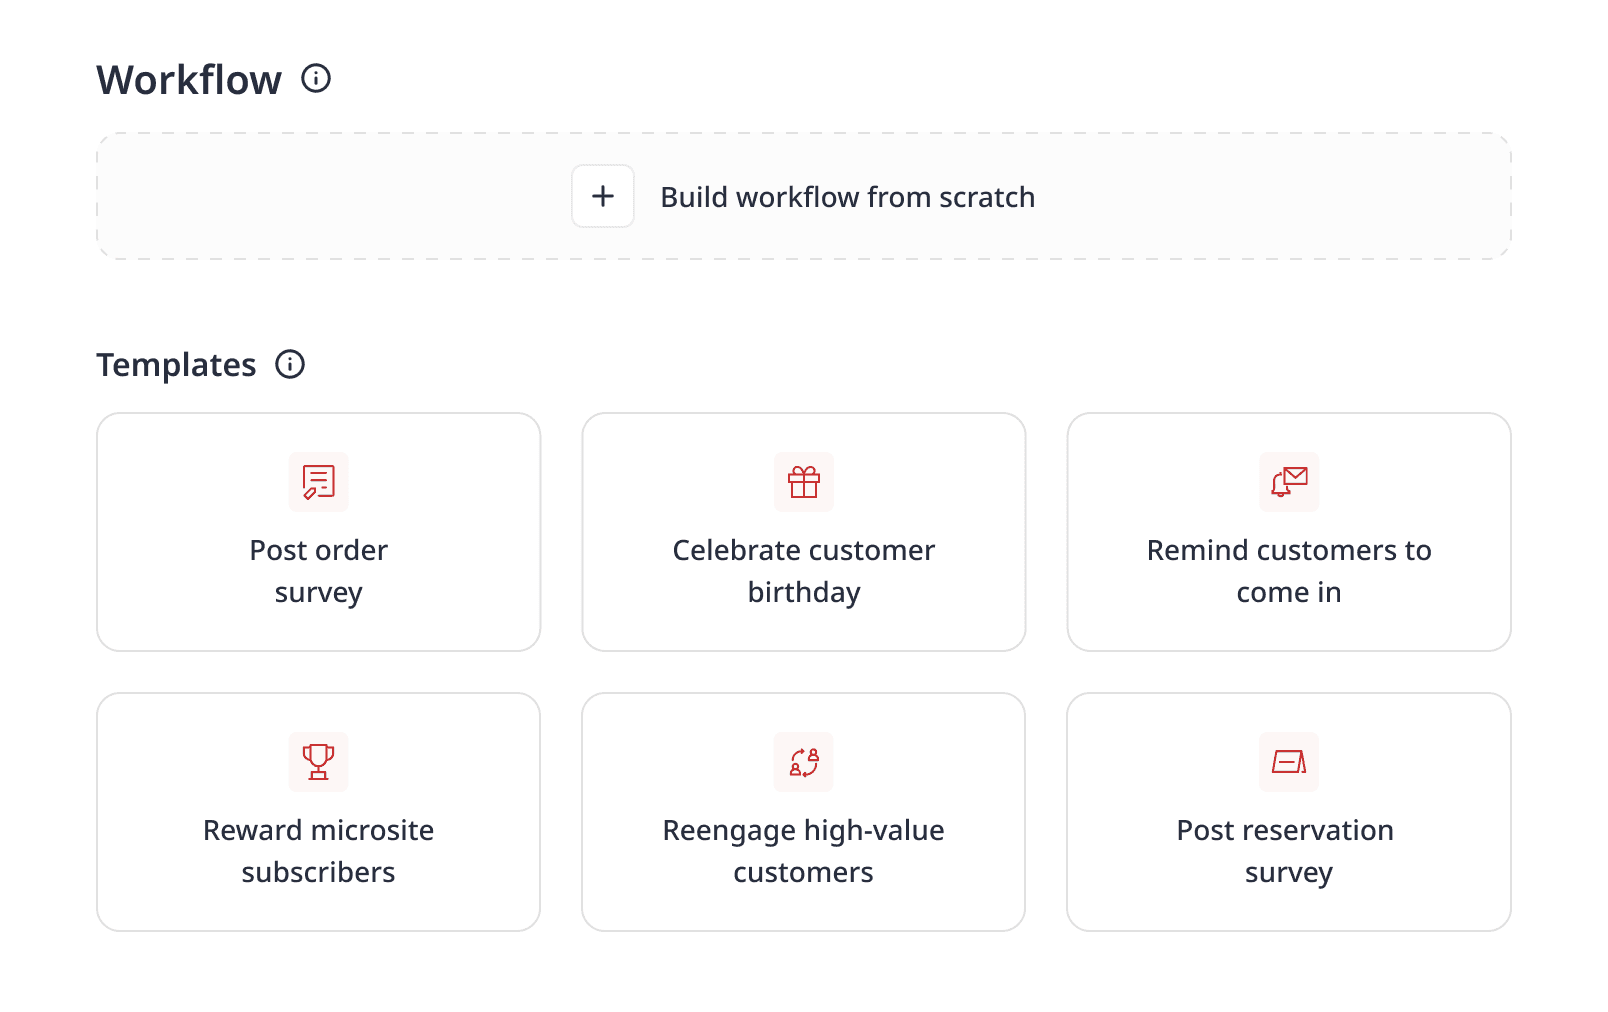Click the post reservation survey sign icon
1608x1012 pixels.
tap(1289, 762)
